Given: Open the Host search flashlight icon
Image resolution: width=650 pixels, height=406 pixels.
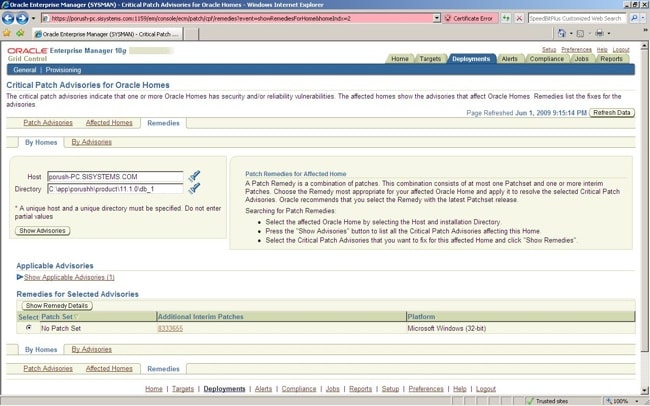Looking at the screenshot, I should (194, 176).
